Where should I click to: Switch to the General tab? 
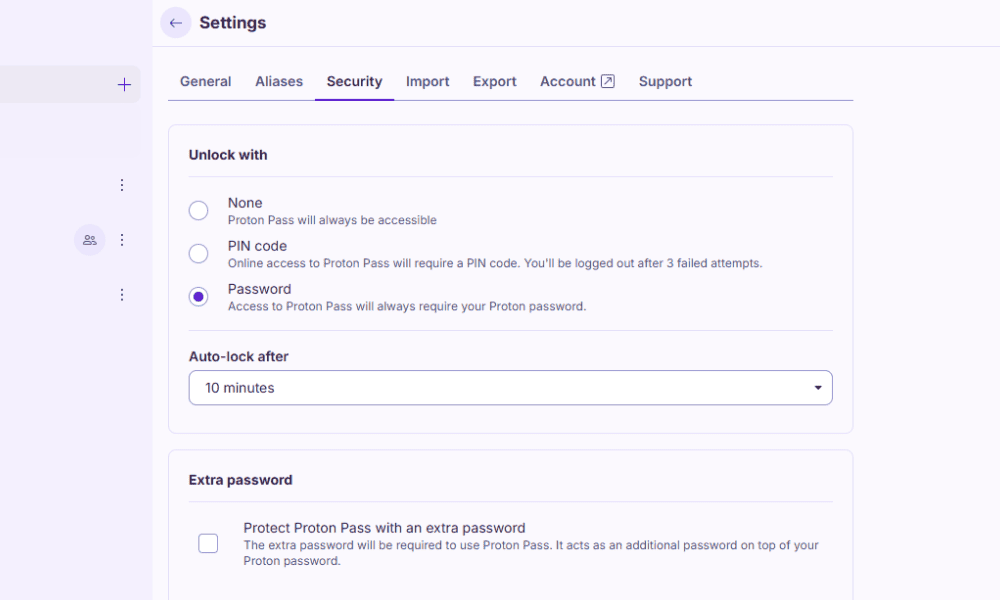pos(205,82)
